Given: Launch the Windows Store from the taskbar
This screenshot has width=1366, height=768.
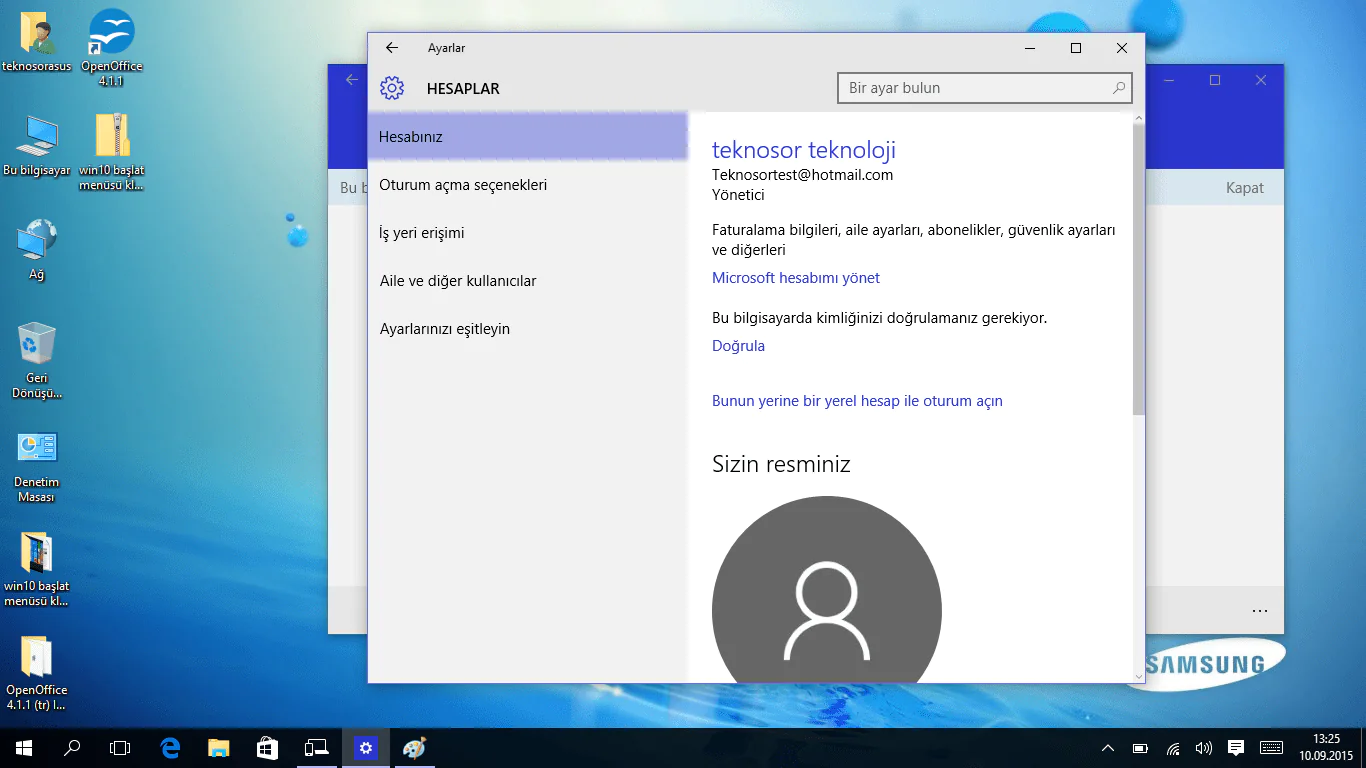Looking at the screenshot, I should click(x=266, y=747).
